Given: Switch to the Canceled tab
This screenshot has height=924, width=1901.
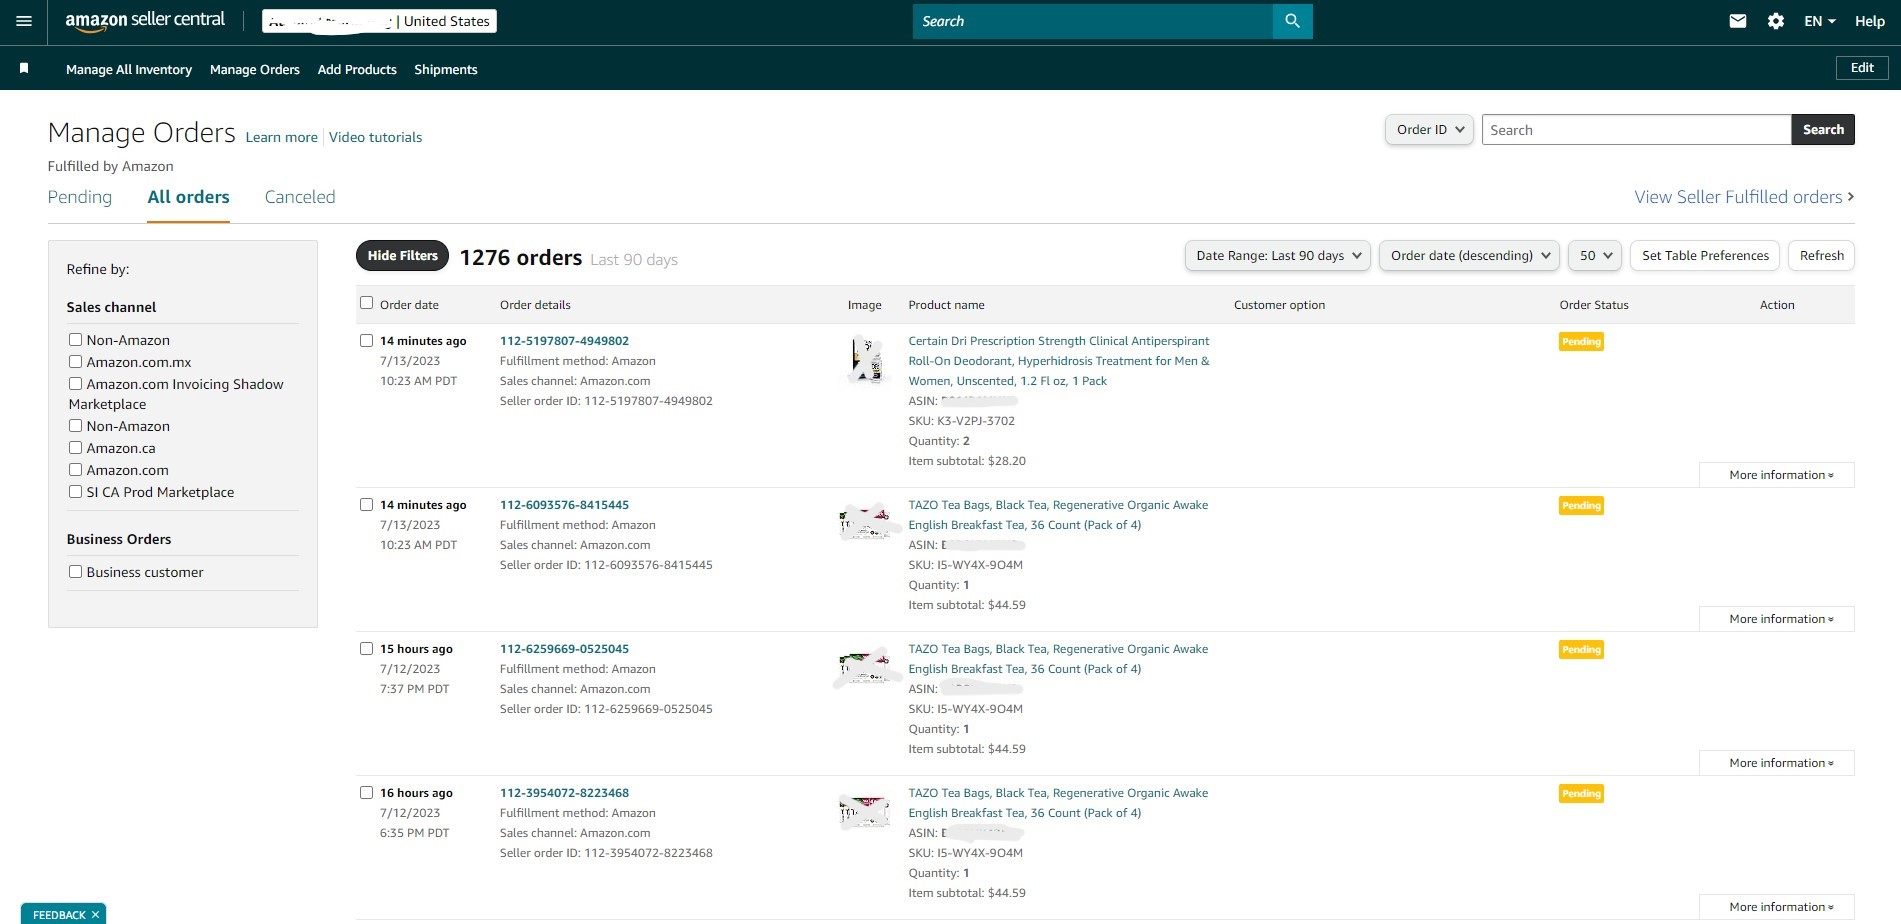Looking at the screenshot, I should pyautogui.click(x=300, y=197).
